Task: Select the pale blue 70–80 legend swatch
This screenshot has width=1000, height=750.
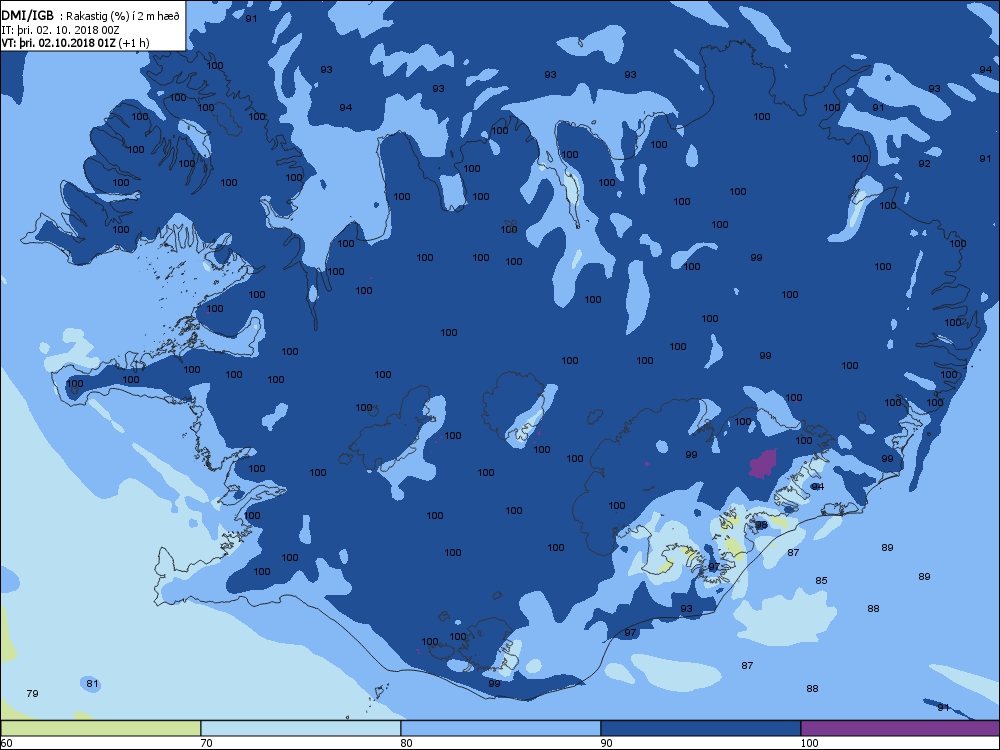Action: (300, 728)
